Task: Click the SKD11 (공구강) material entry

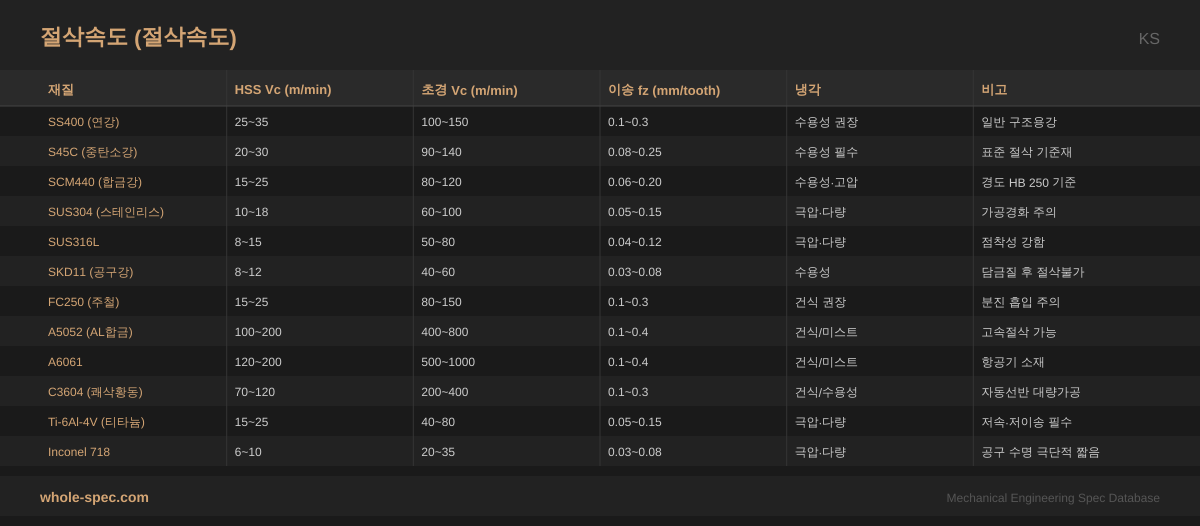Action: [90, 272]
